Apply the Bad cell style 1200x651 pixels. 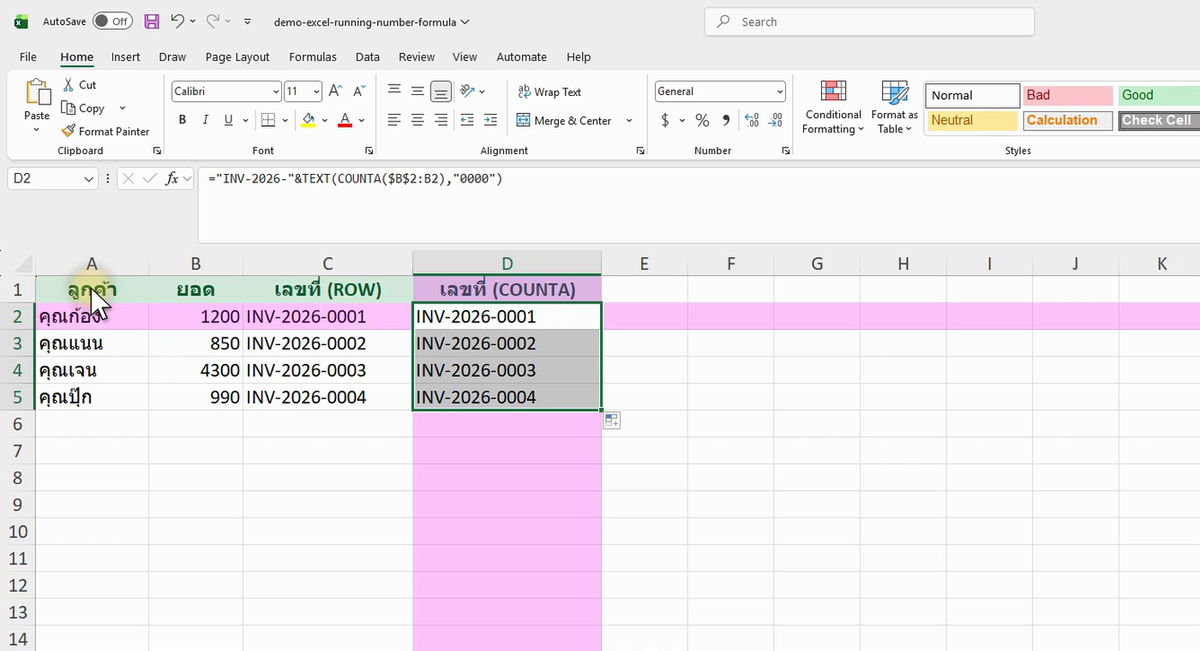[1067, 95]
